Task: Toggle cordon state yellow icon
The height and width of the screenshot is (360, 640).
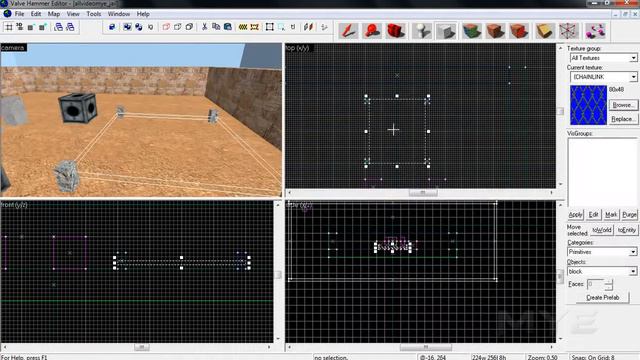Action: 243,27
